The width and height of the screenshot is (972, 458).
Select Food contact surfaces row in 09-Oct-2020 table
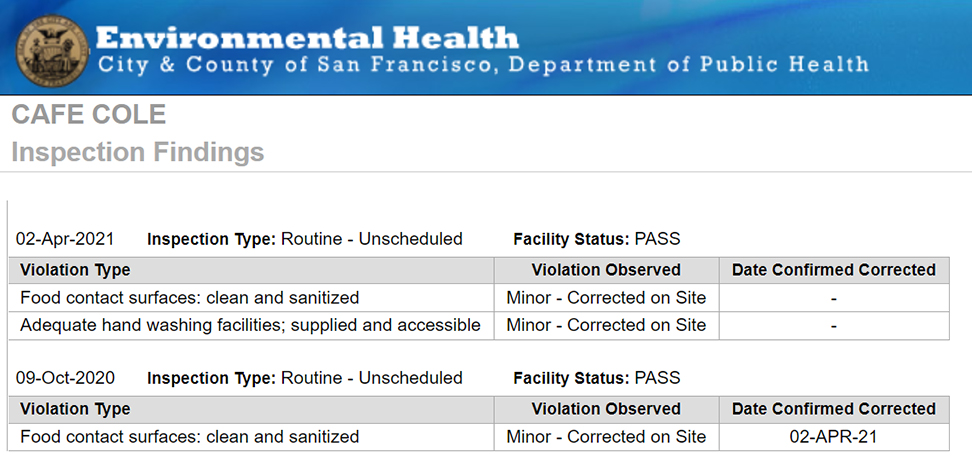click(x=189, y=437)
